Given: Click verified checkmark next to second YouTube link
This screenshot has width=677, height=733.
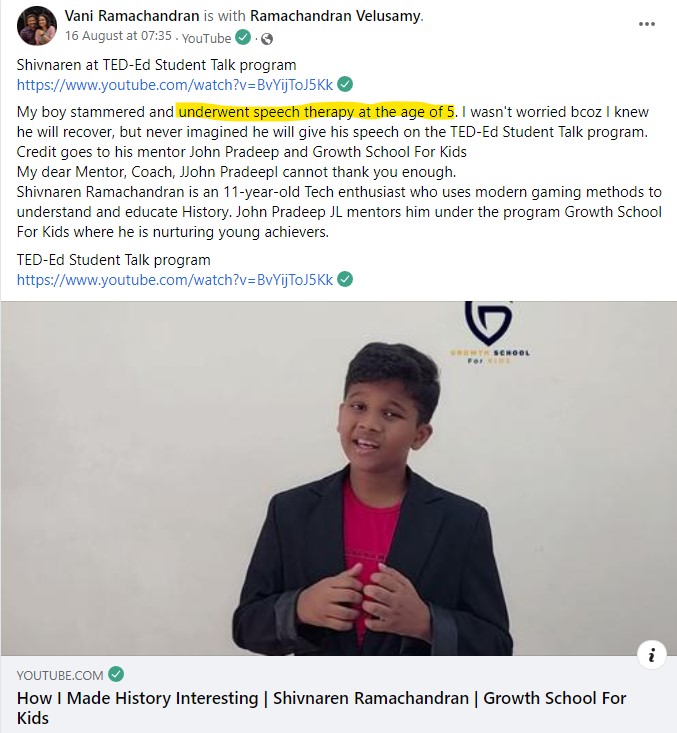Looking at the screenshot, I should (x=345, y=279).
